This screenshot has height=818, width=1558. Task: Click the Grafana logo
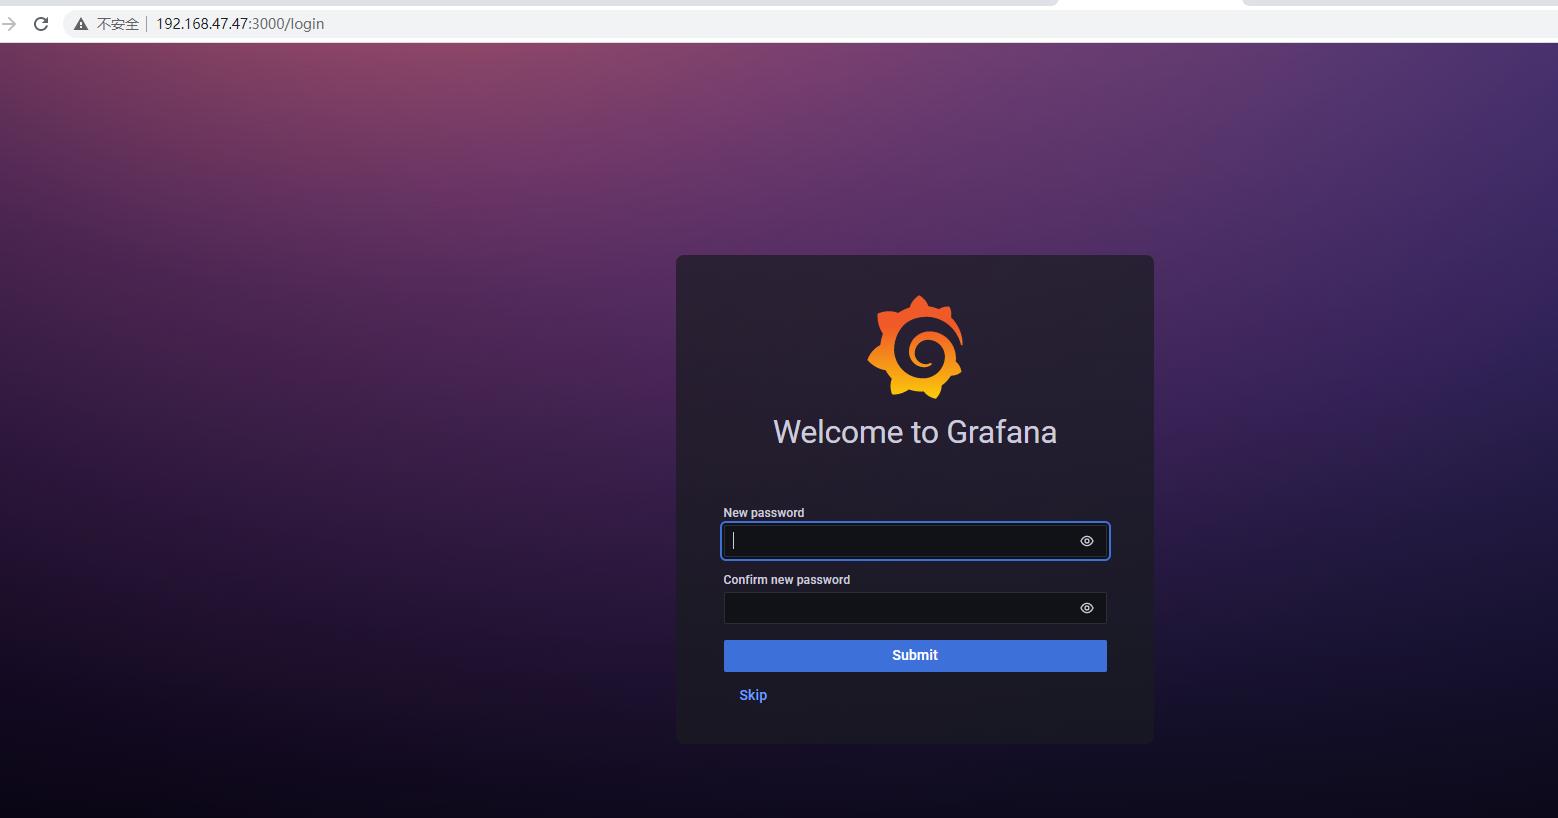click(x=915, y=347)
